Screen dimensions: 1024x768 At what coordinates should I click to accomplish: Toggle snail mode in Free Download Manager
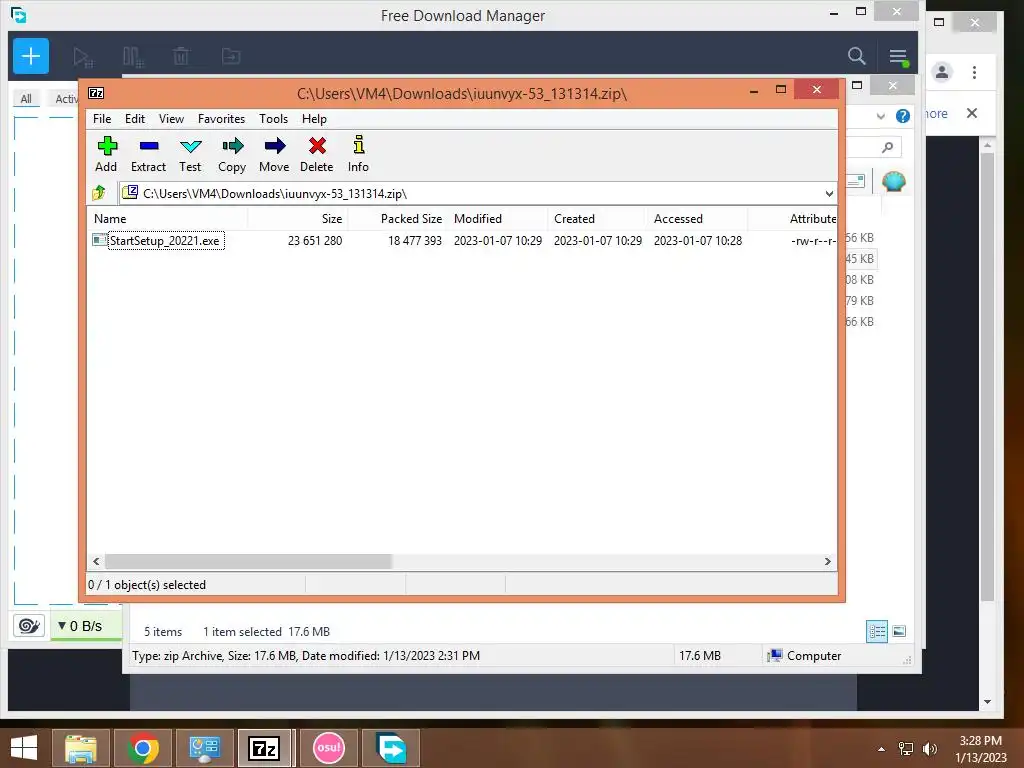click(29, 626)
